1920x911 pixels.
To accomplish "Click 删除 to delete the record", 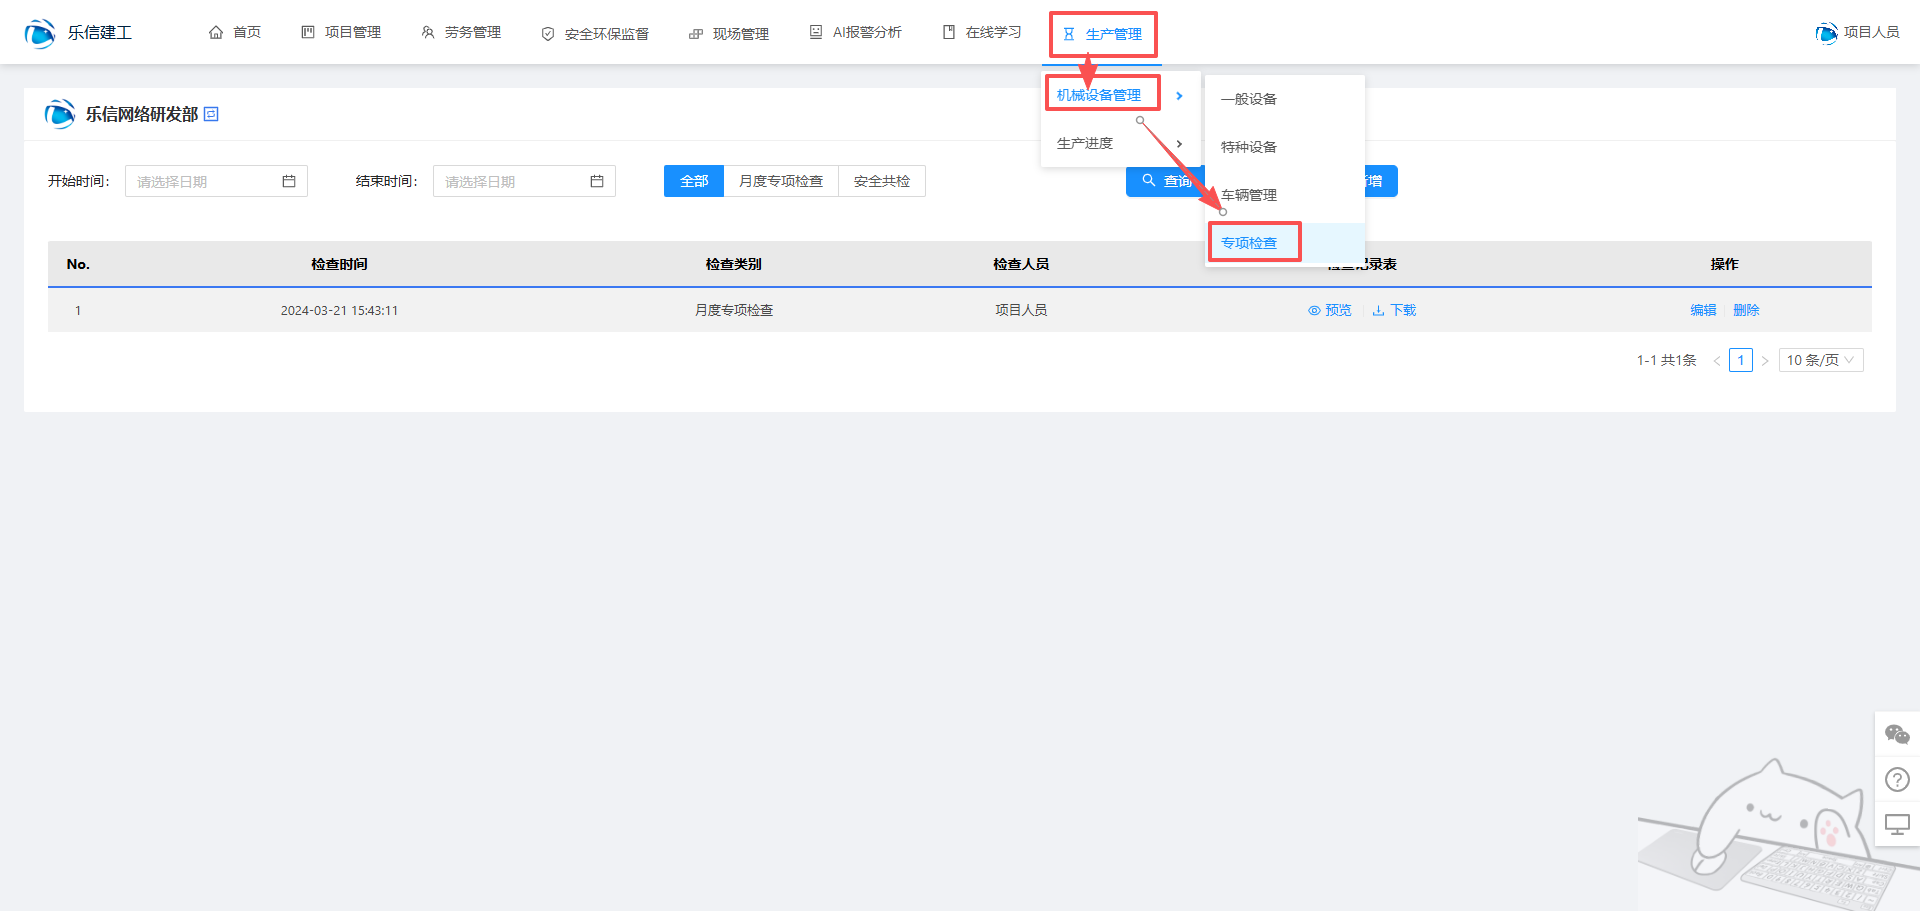I will (1746, 310).
